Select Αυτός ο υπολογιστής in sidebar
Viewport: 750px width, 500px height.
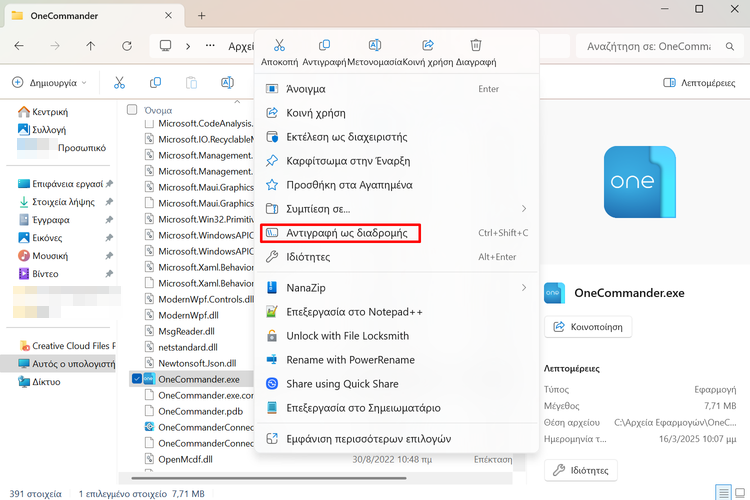(x=58, y=364)
